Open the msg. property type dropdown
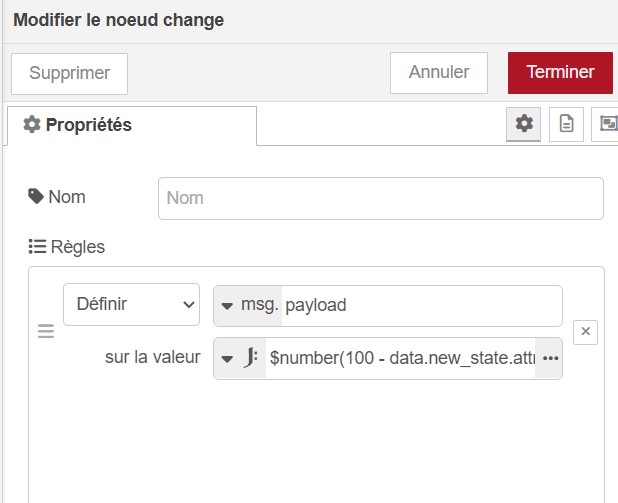Image resolution: width=618 pixels, height=503 pixels. tap(248, 306)
